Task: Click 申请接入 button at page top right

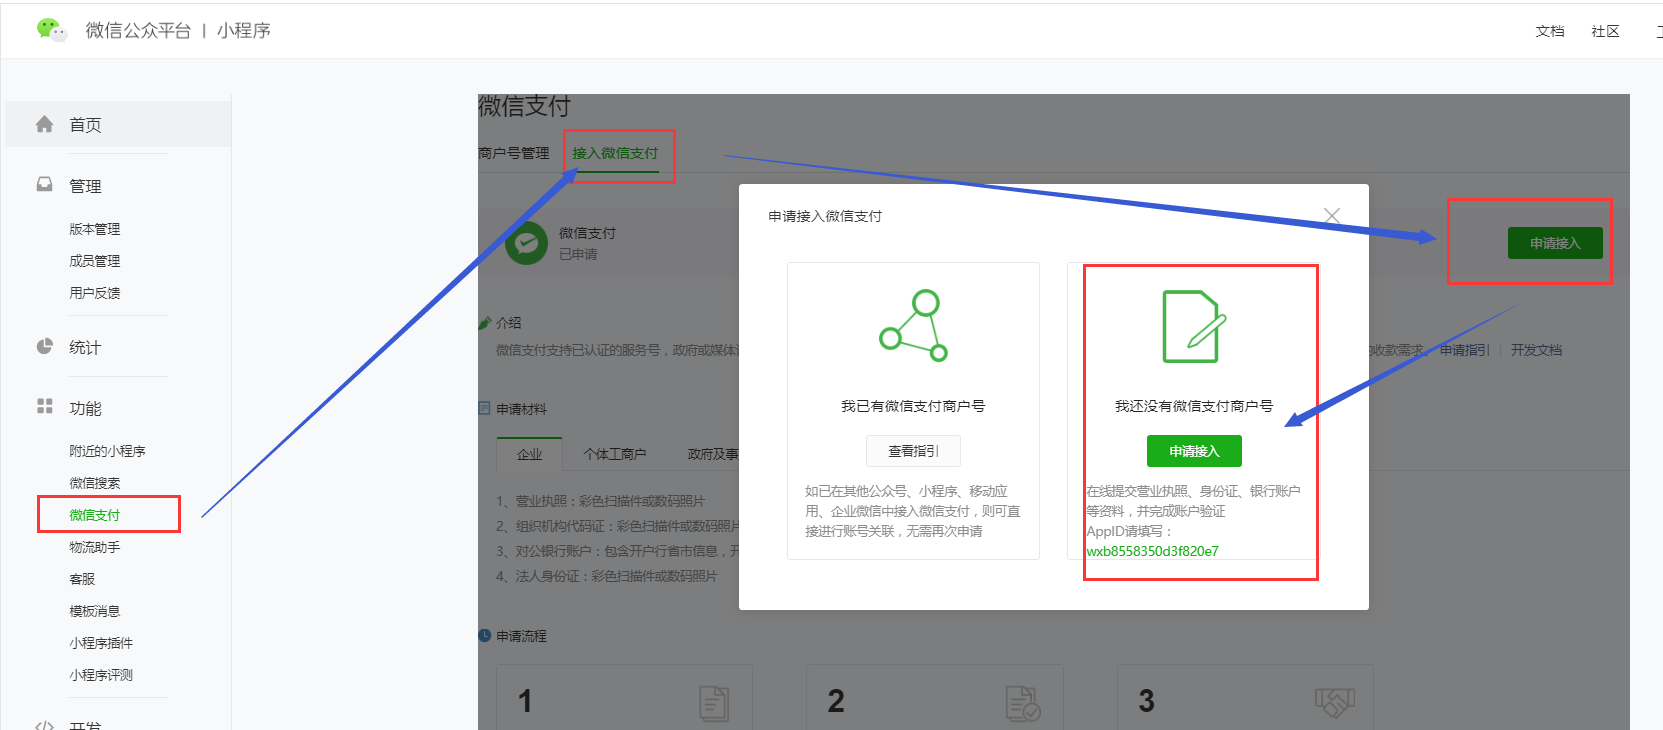Action: [x=1555, y=243]
